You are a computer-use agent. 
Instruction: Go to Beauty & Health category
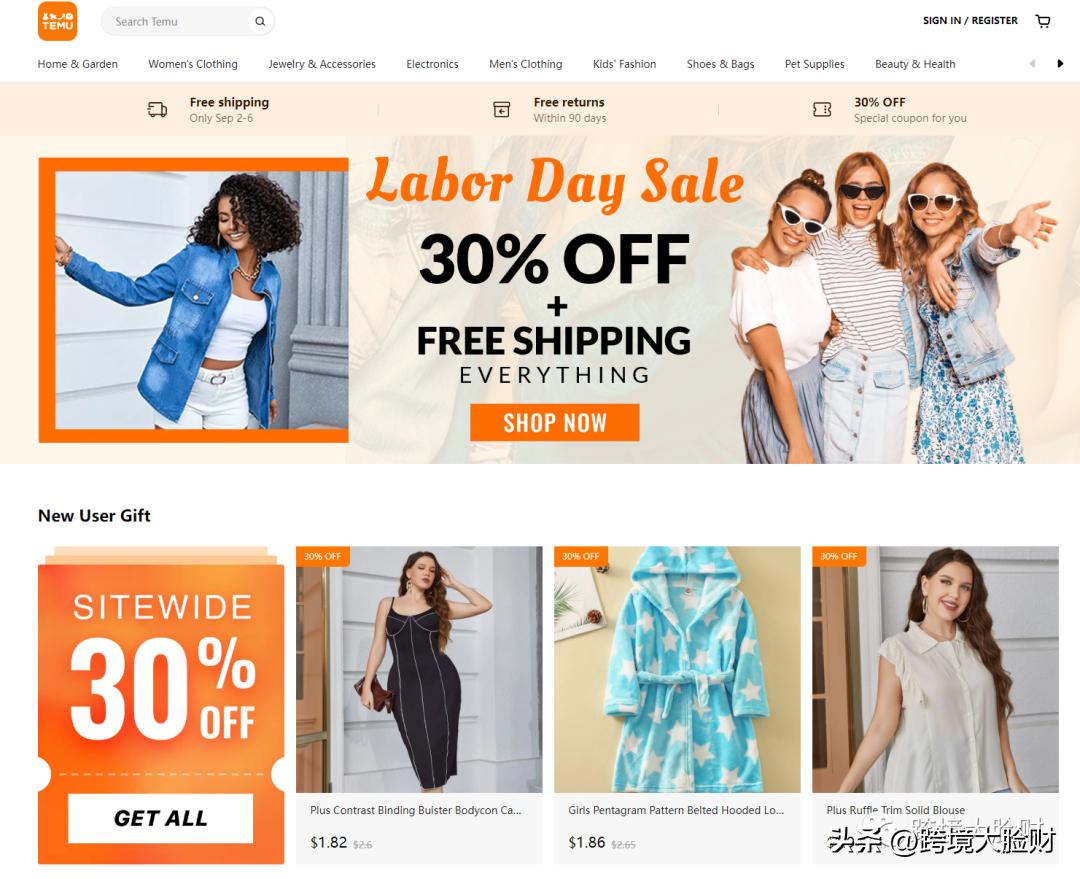pos(915,64)
